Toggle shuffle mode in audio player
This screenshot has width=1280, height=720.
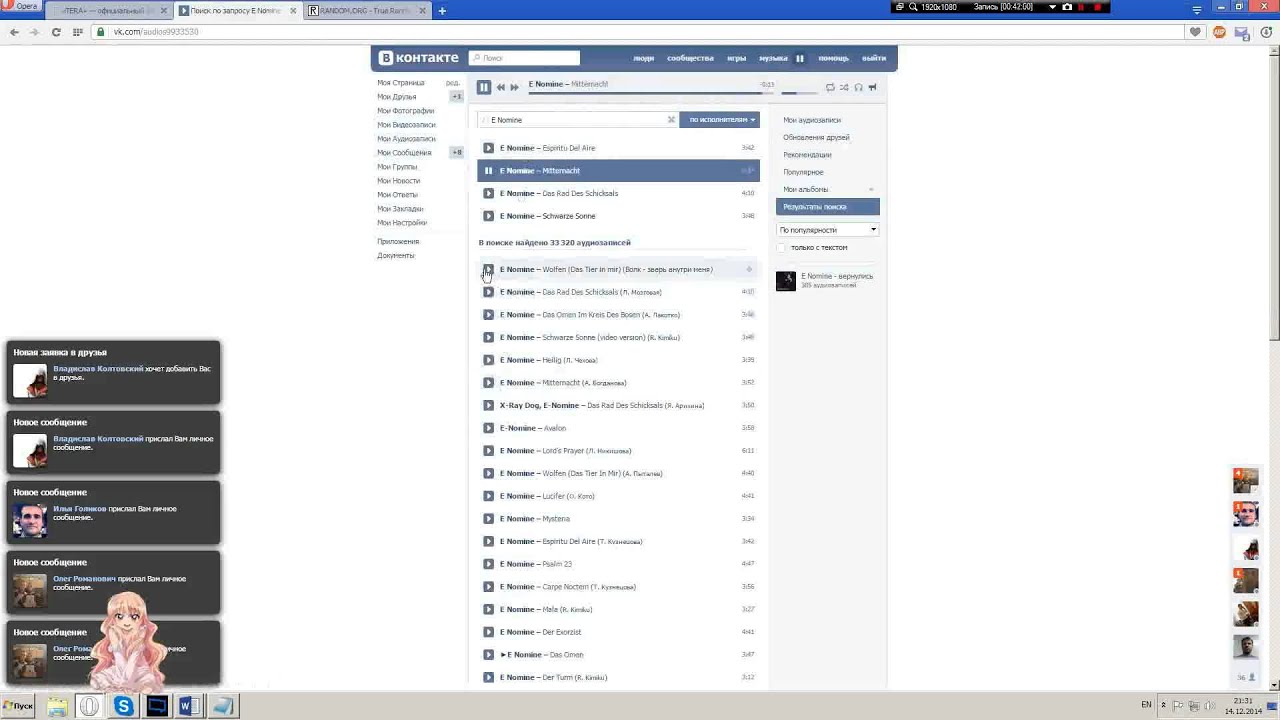click(x=844, y=87)
